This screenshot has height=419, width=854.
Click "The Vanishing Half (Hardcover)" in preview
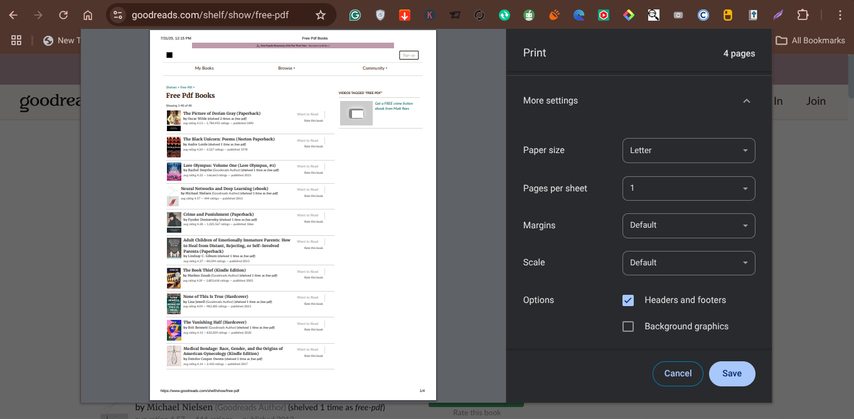point(215,323)
